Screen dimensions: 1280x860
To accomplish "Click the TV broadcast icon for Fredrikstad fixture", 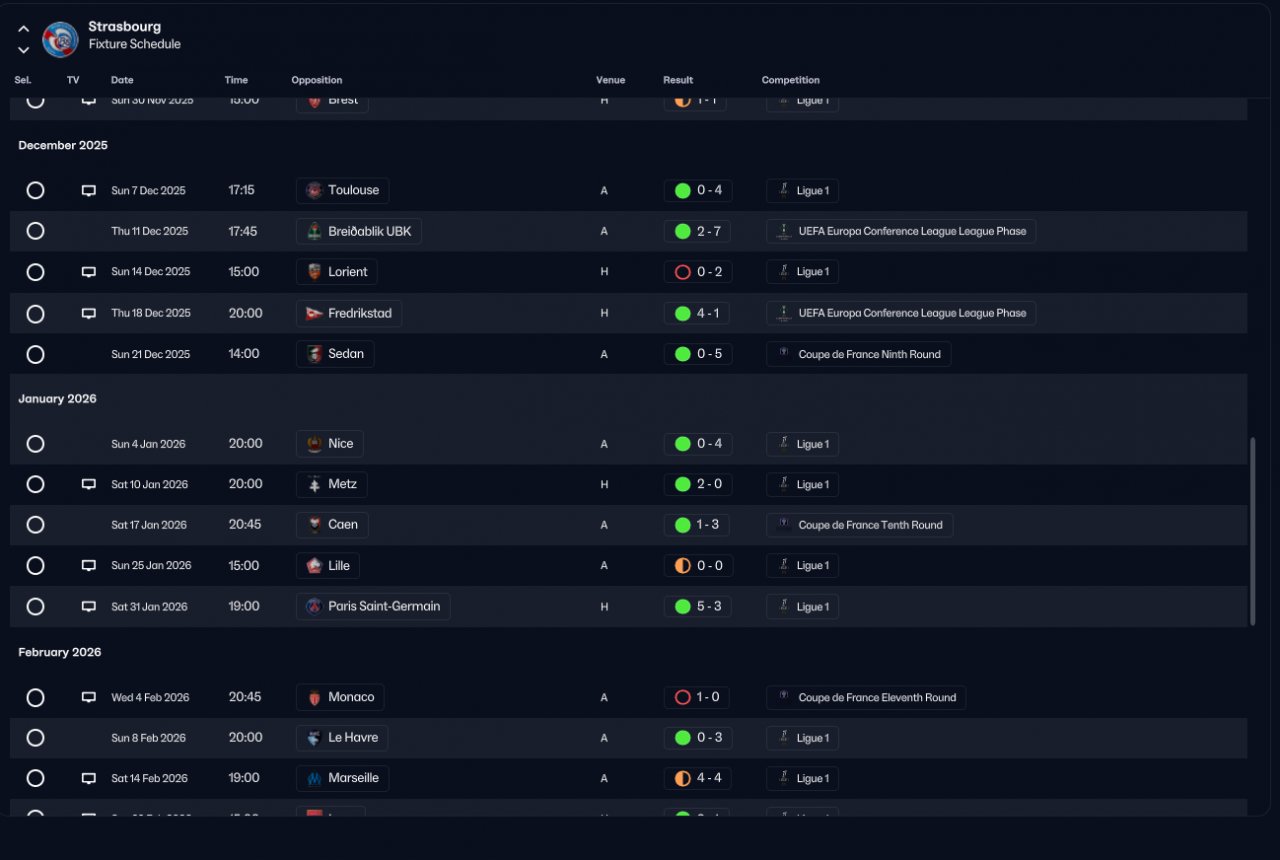I will coord(88,313).
